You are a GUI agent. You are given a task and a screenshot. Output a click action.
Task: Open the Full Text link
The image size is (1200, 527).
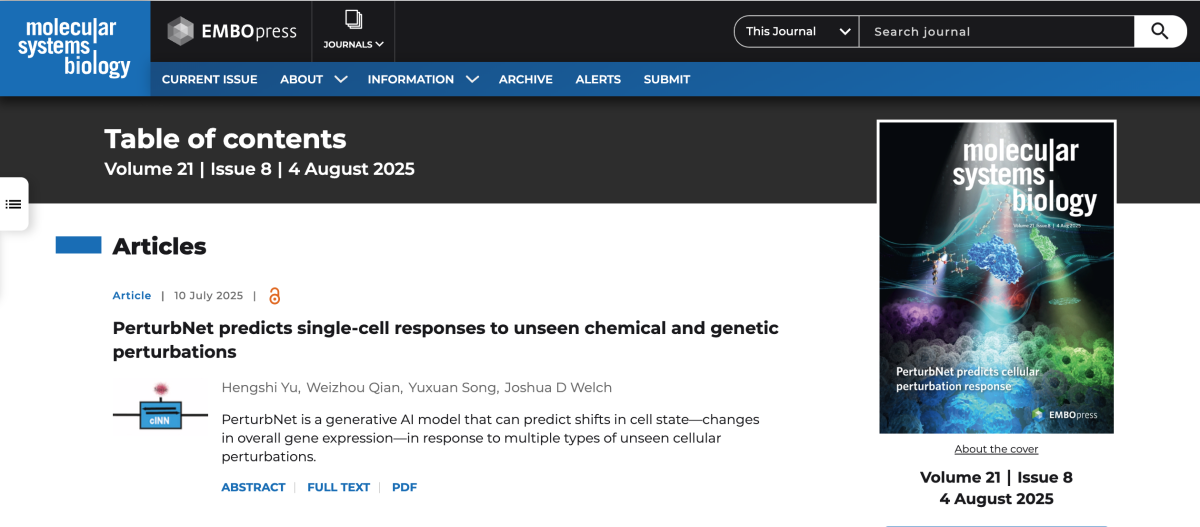(338, 487)
